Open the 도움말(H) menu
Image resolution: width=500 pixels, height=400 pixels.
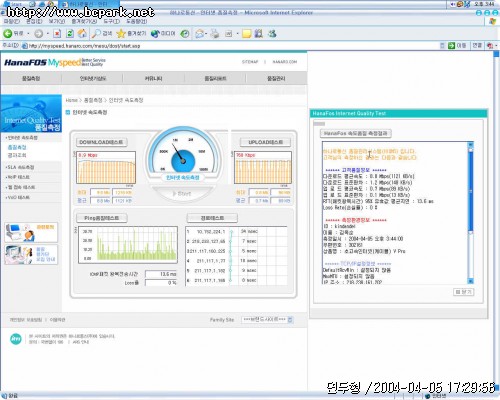136,21
